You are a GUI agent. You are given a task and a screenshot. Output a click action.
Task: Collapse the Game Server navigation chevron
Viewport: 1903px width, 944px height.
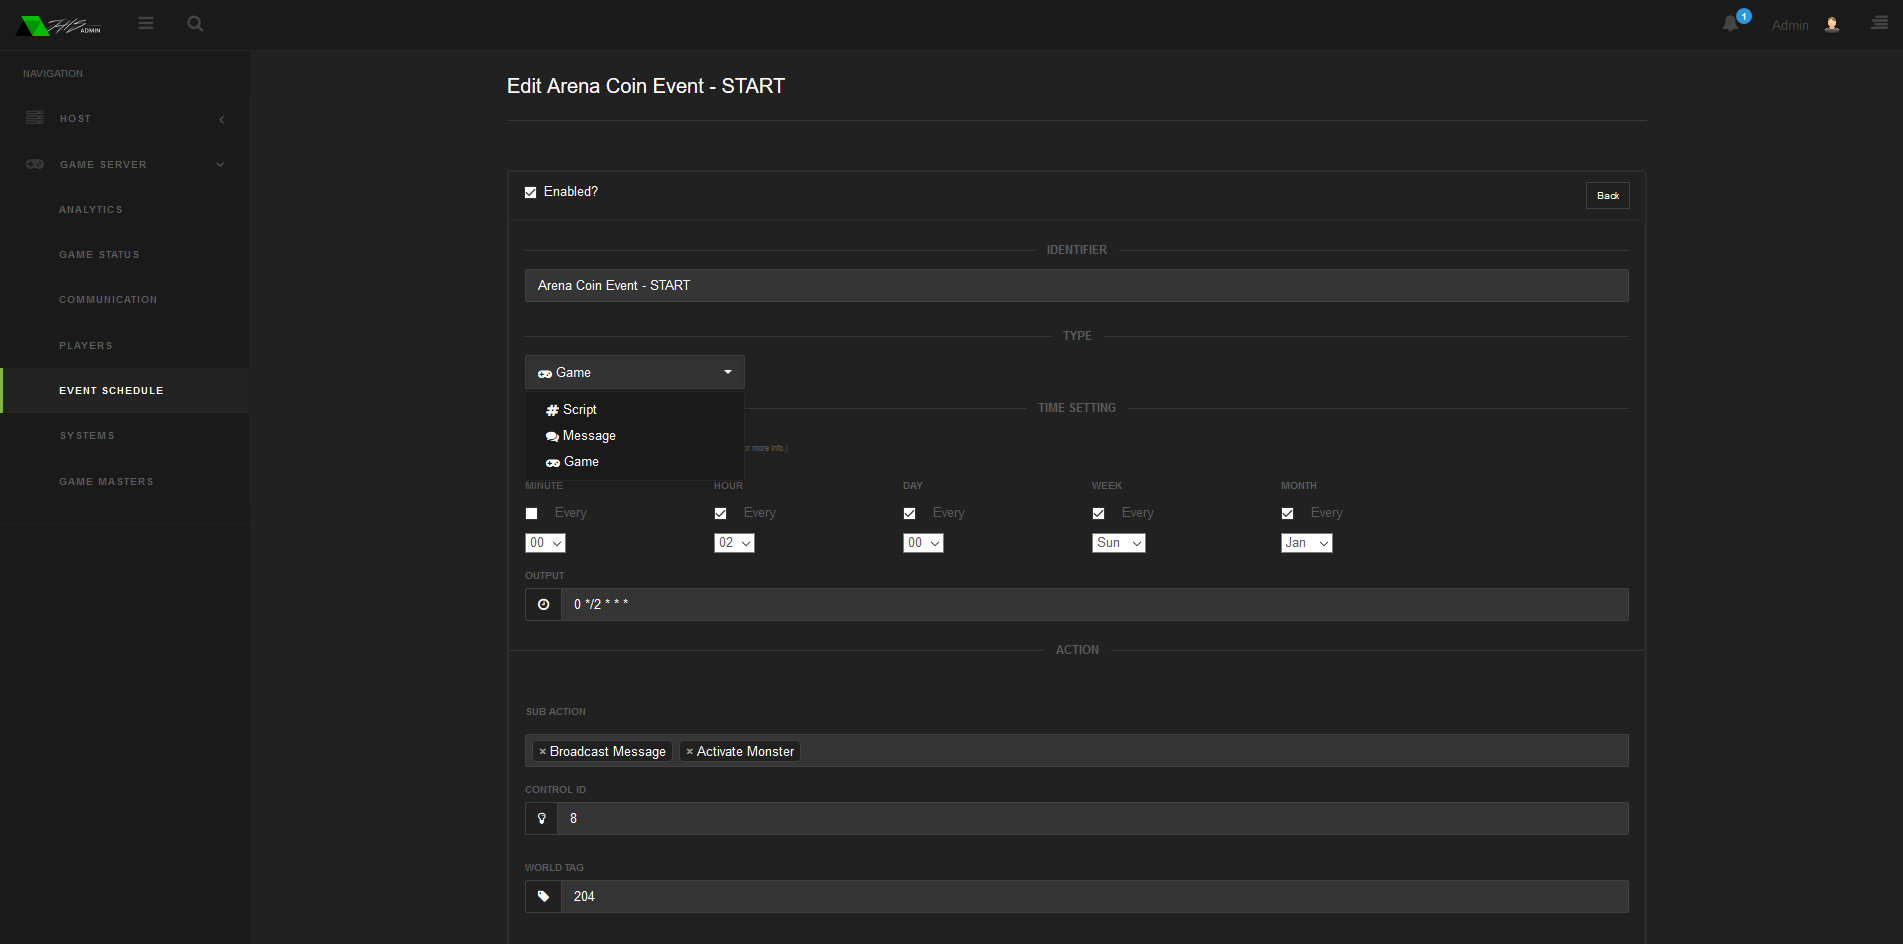[x=220, y=165]
